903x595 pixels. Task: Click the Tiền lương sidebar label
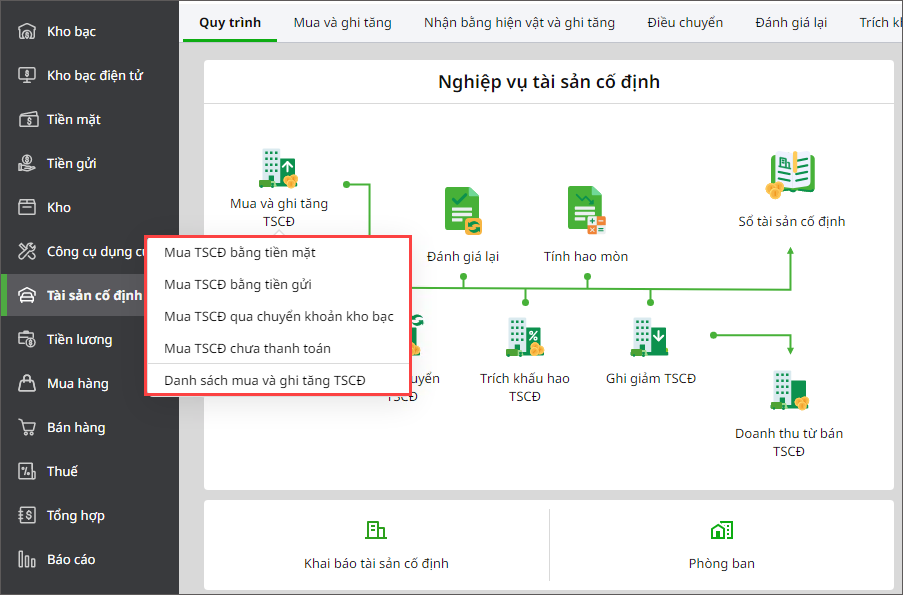[x=79, y=340]
